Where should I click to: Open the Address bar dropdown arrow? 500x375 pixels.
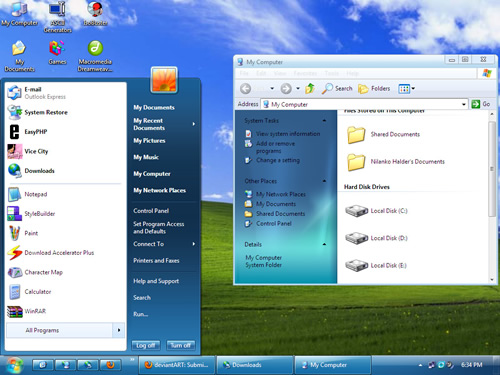coord(464,104)
